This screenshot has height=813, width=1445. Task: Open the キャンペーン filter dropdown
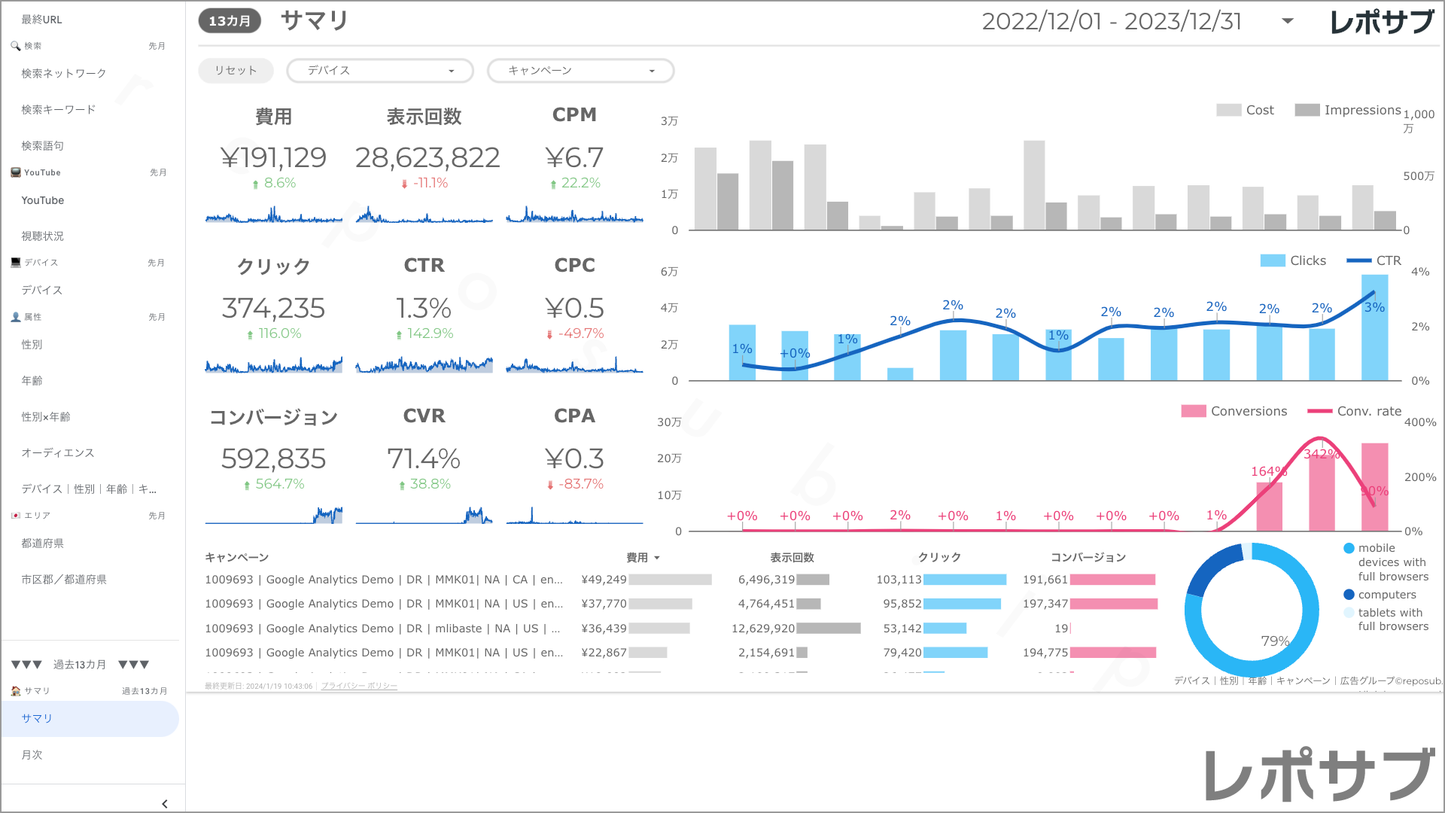tap(580, 71)
